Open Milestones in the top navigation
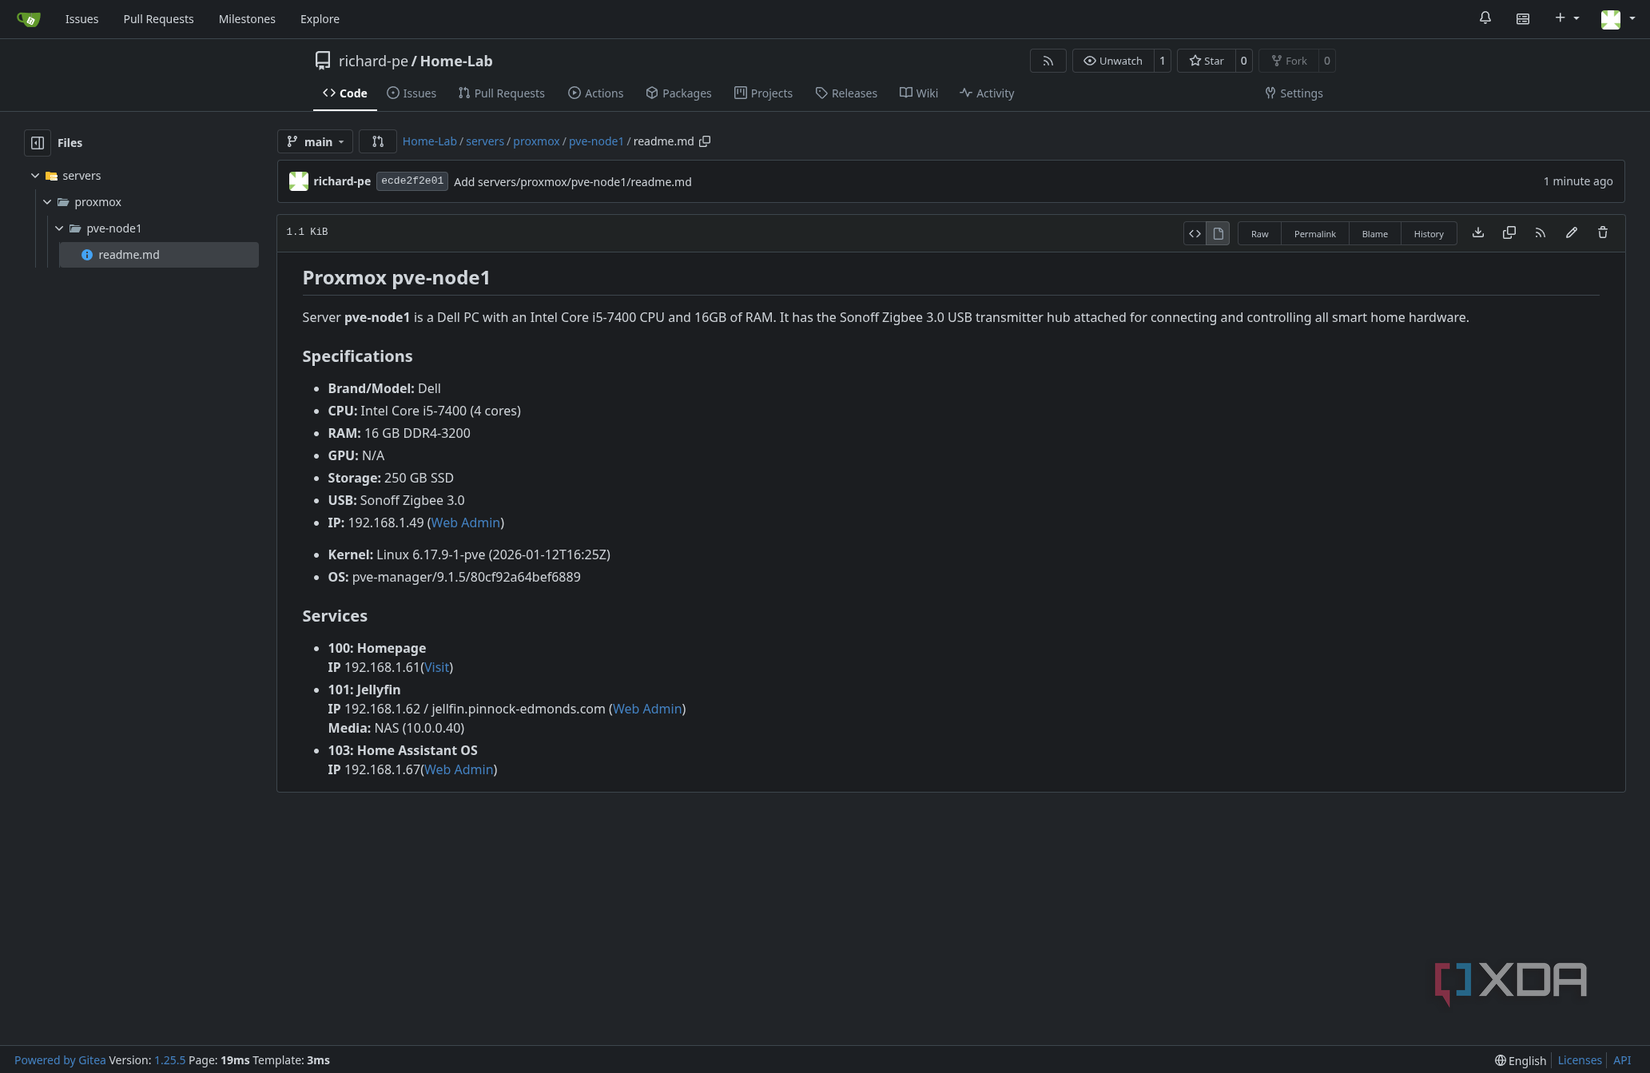 pyautogui.click(x=247, y=19)
